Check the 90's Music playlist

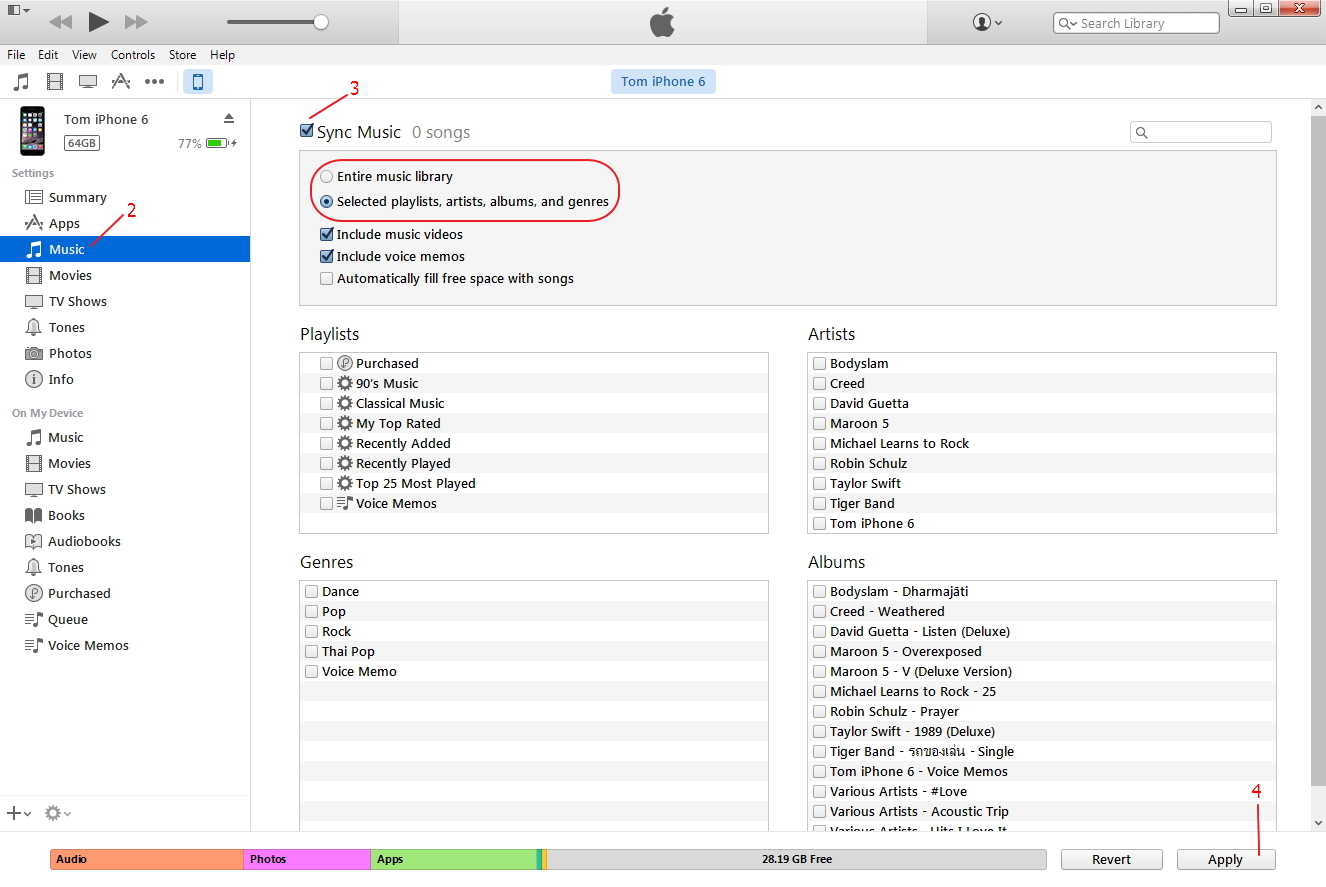(x=326, y=383)
